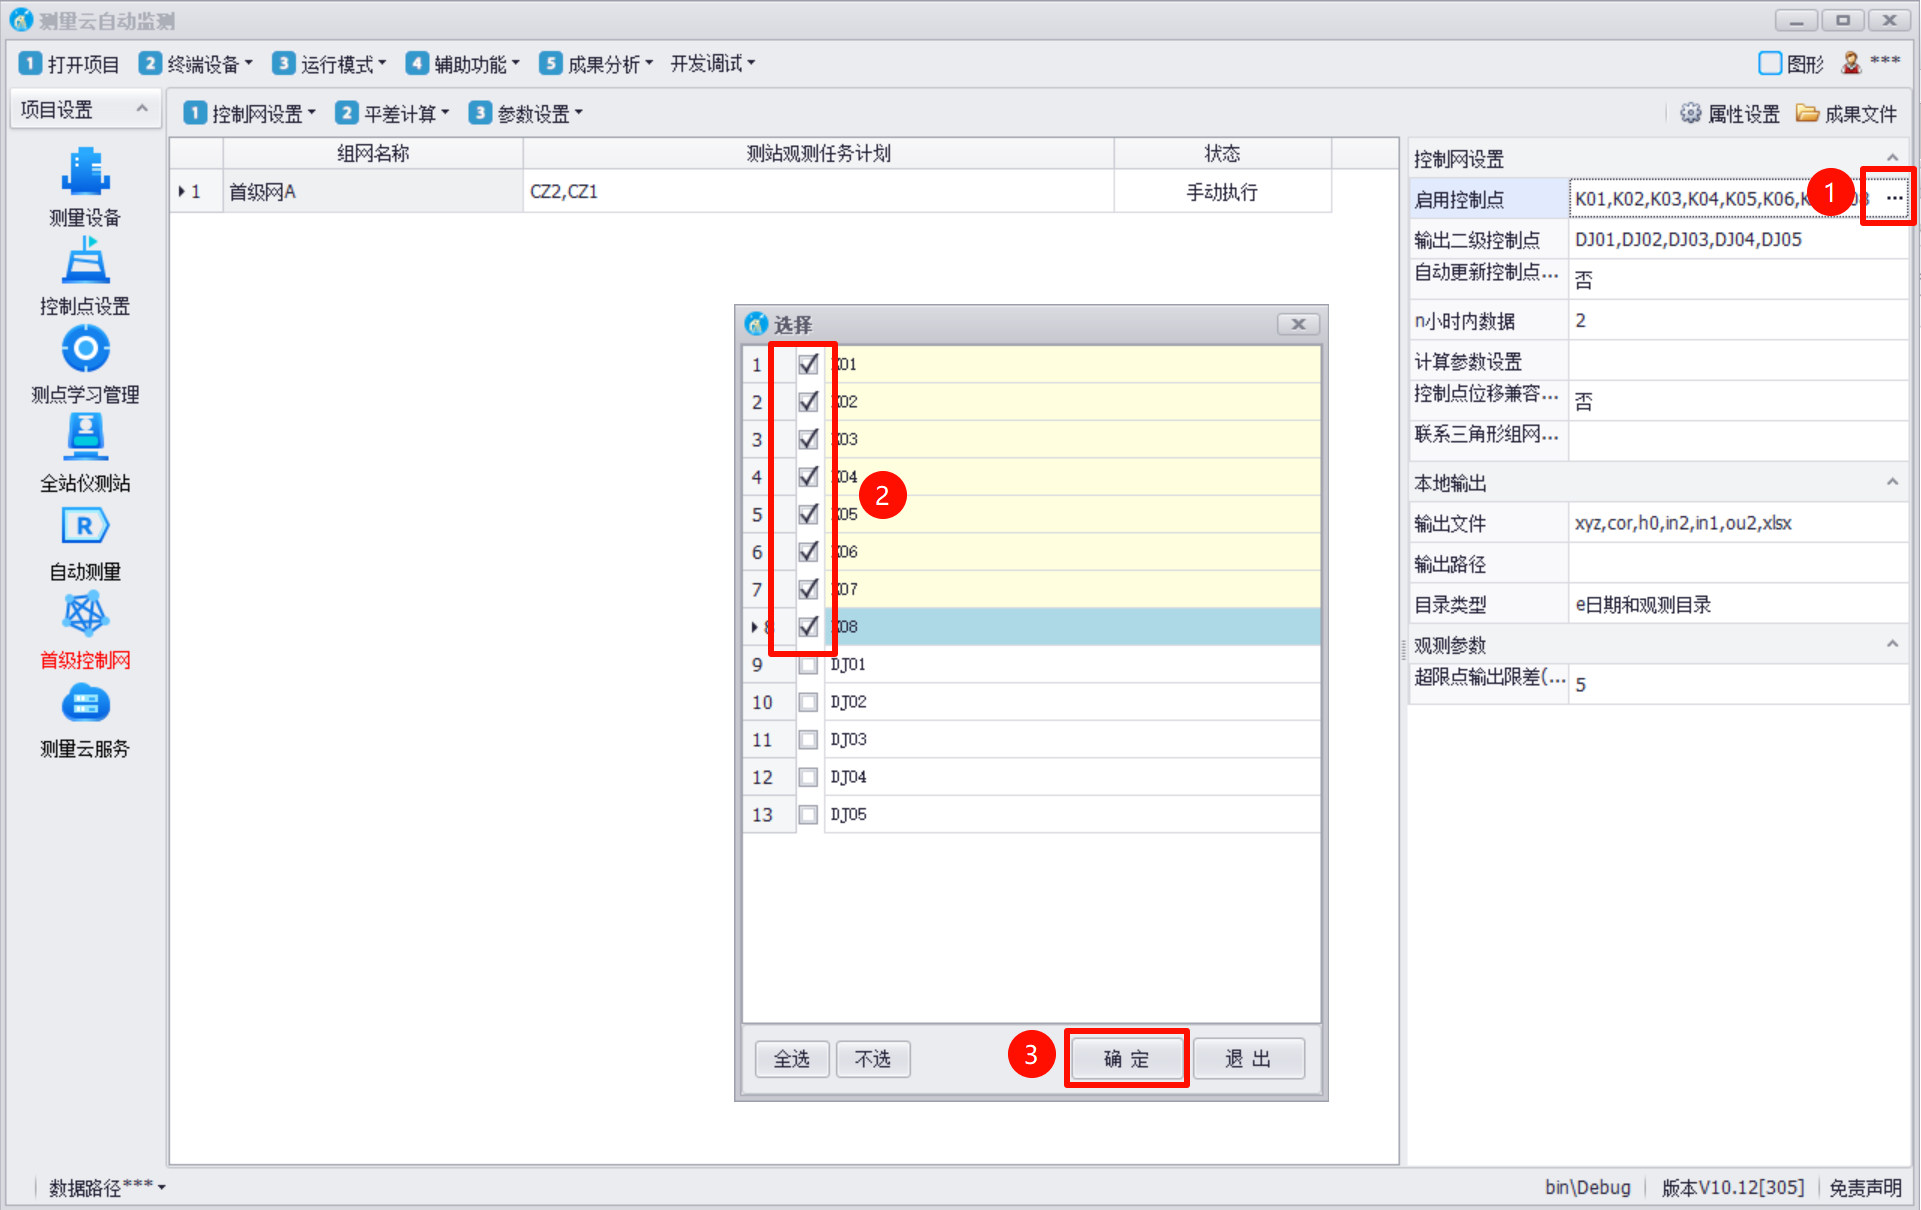Click the 属性设置 gear icon
The image size is (1921, 1210).
coord(1690,113)
